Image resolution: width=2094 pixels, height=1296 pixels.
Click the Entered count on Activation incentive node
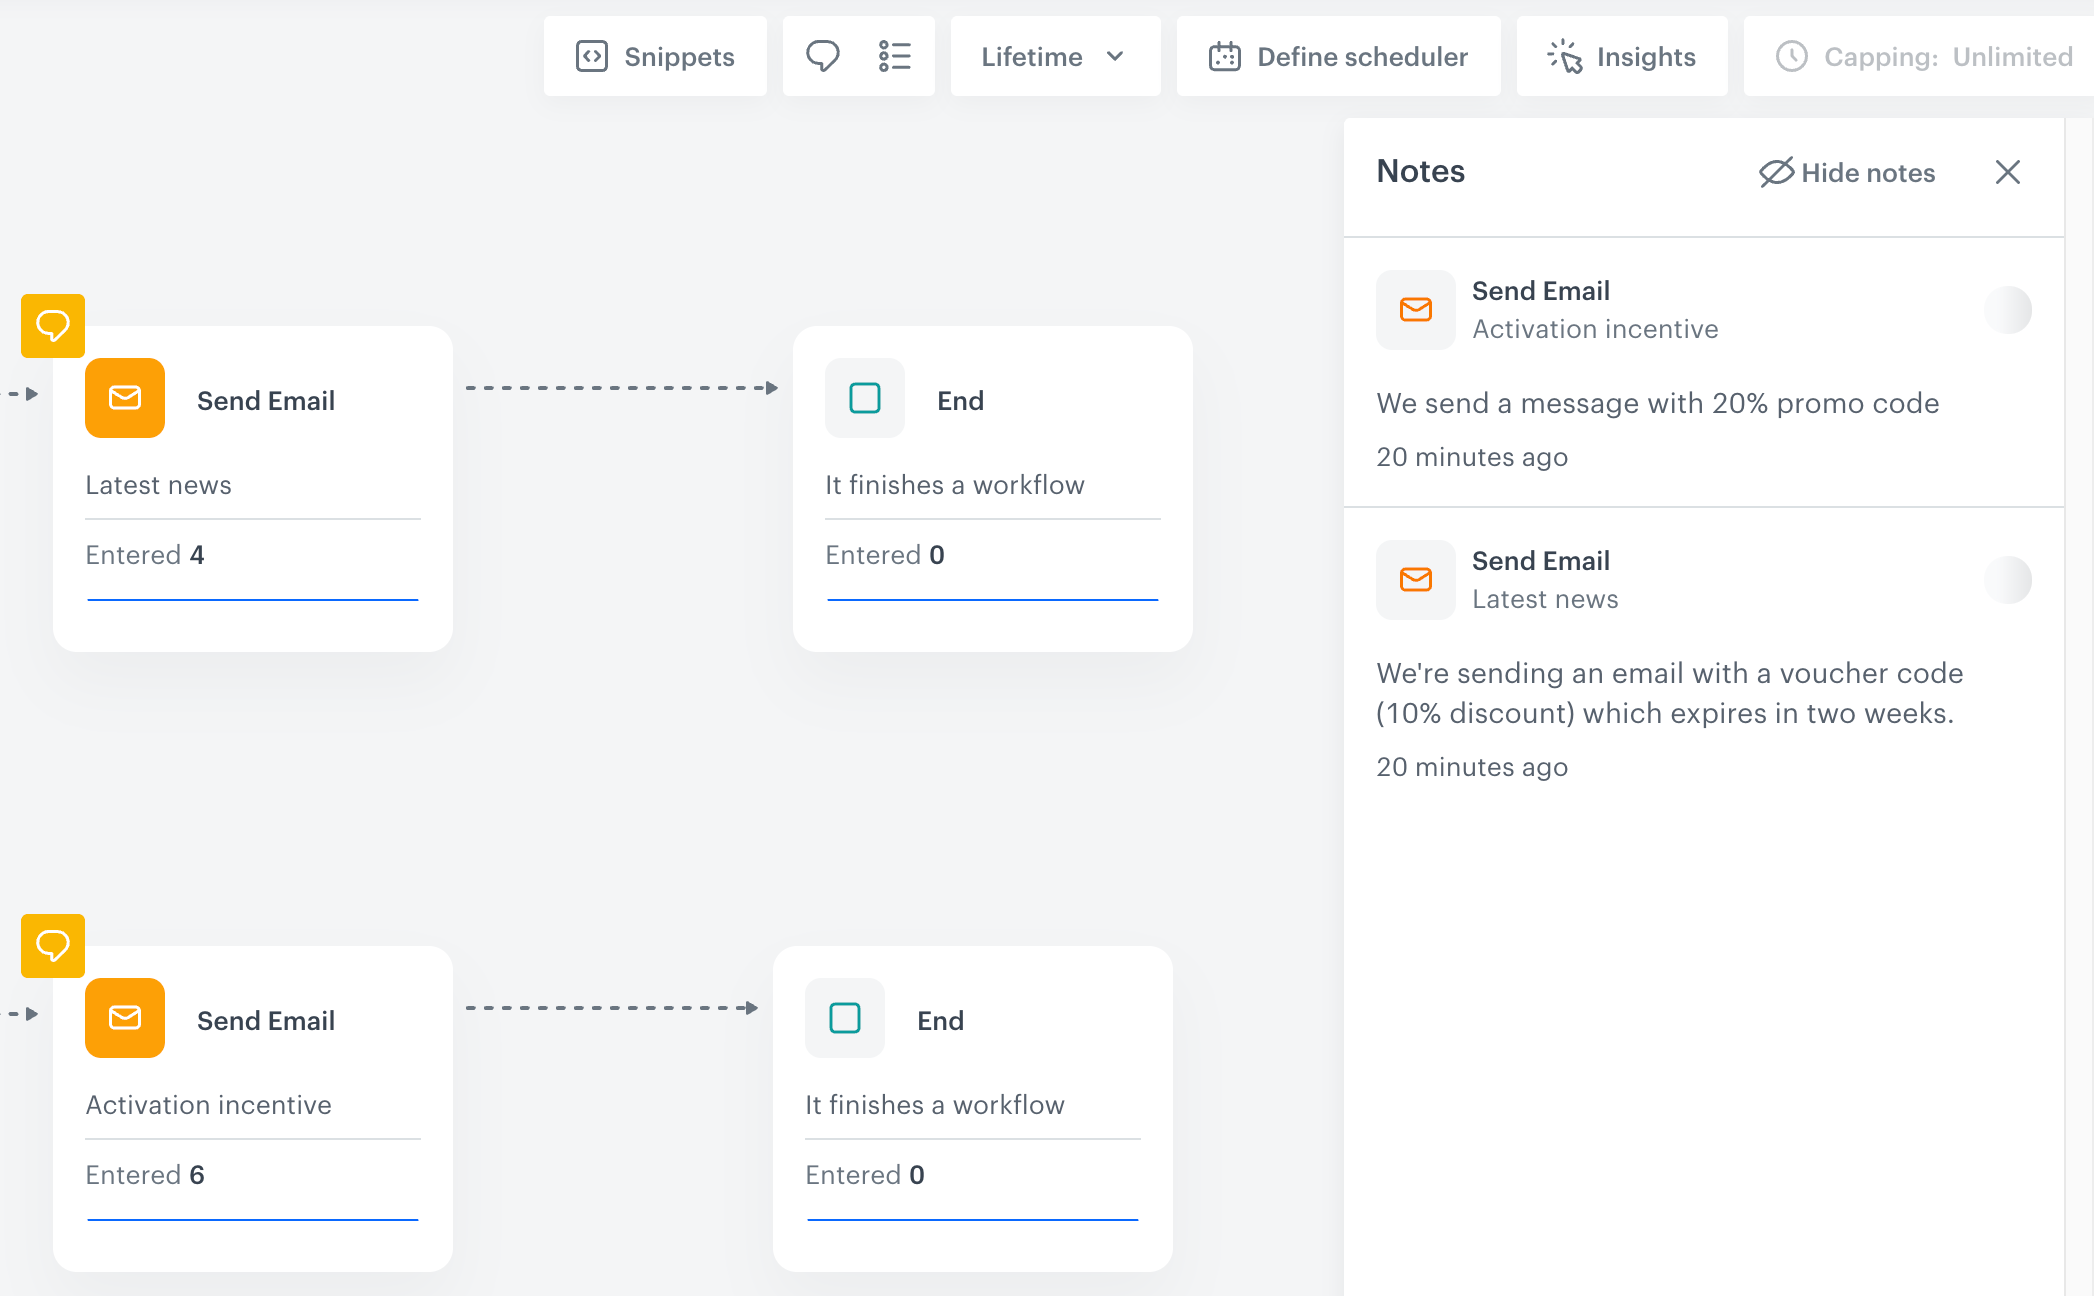tap(145, 1174)
